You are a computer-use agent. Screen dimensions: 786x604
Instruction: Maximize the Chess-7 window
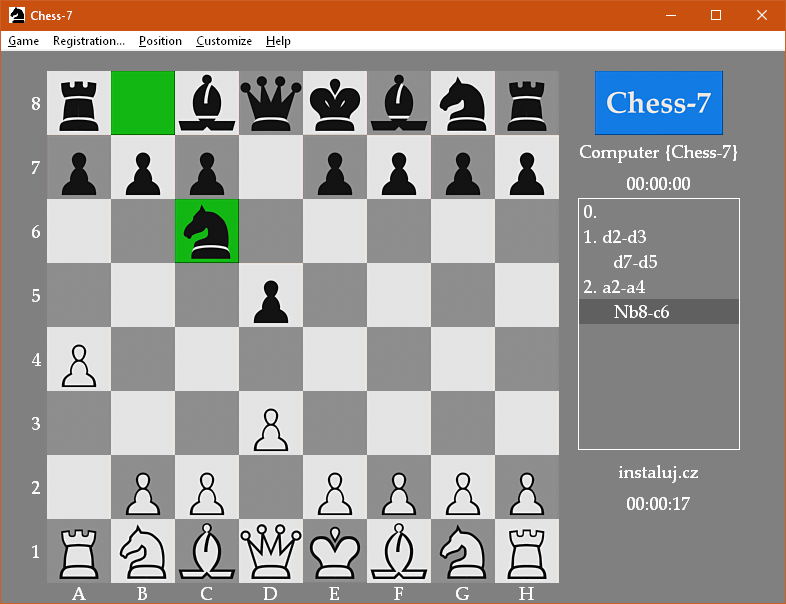716,15
